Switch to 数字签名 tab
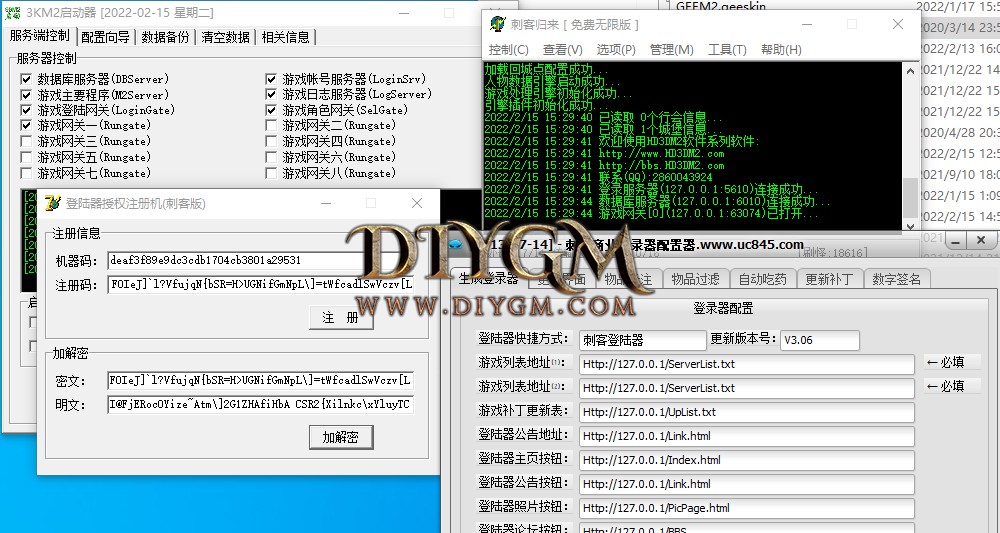 coord(897,279)
